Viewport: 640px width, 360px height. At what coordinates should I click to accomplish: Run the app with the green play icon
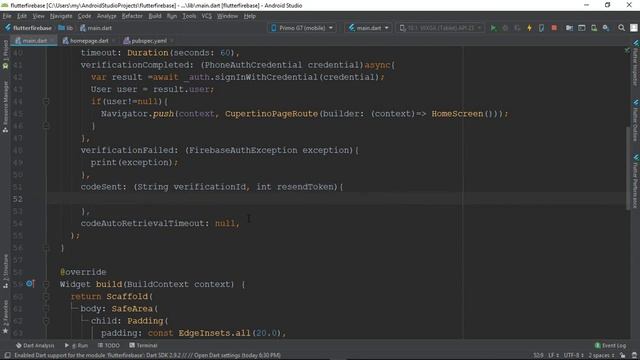click(493, 28)
